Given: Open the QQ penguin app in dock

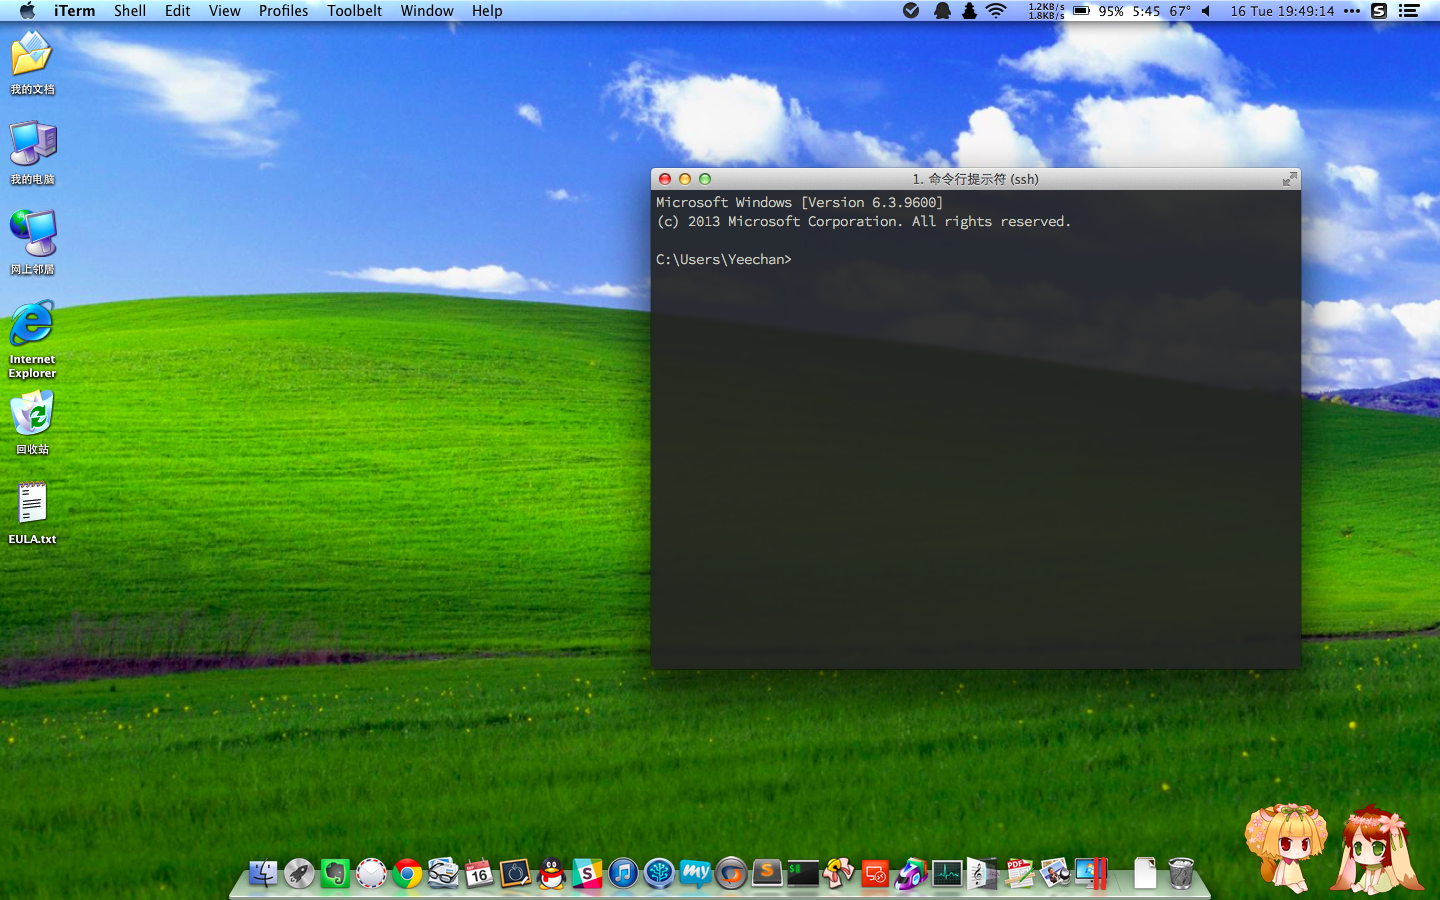Looking at the screenshot, I should click(x=551, y=874).
